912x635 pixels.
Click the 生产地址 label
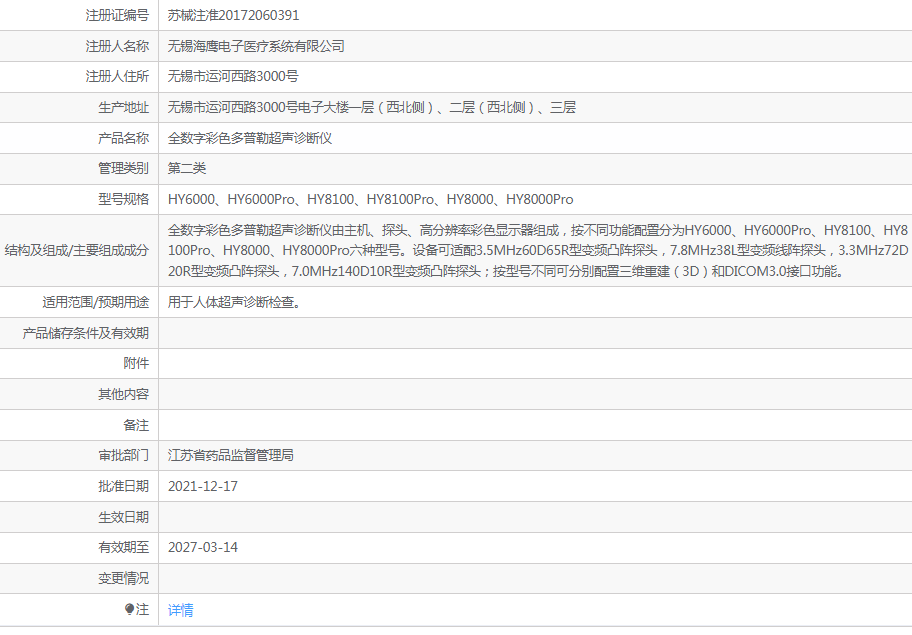[x=123, y=107]
